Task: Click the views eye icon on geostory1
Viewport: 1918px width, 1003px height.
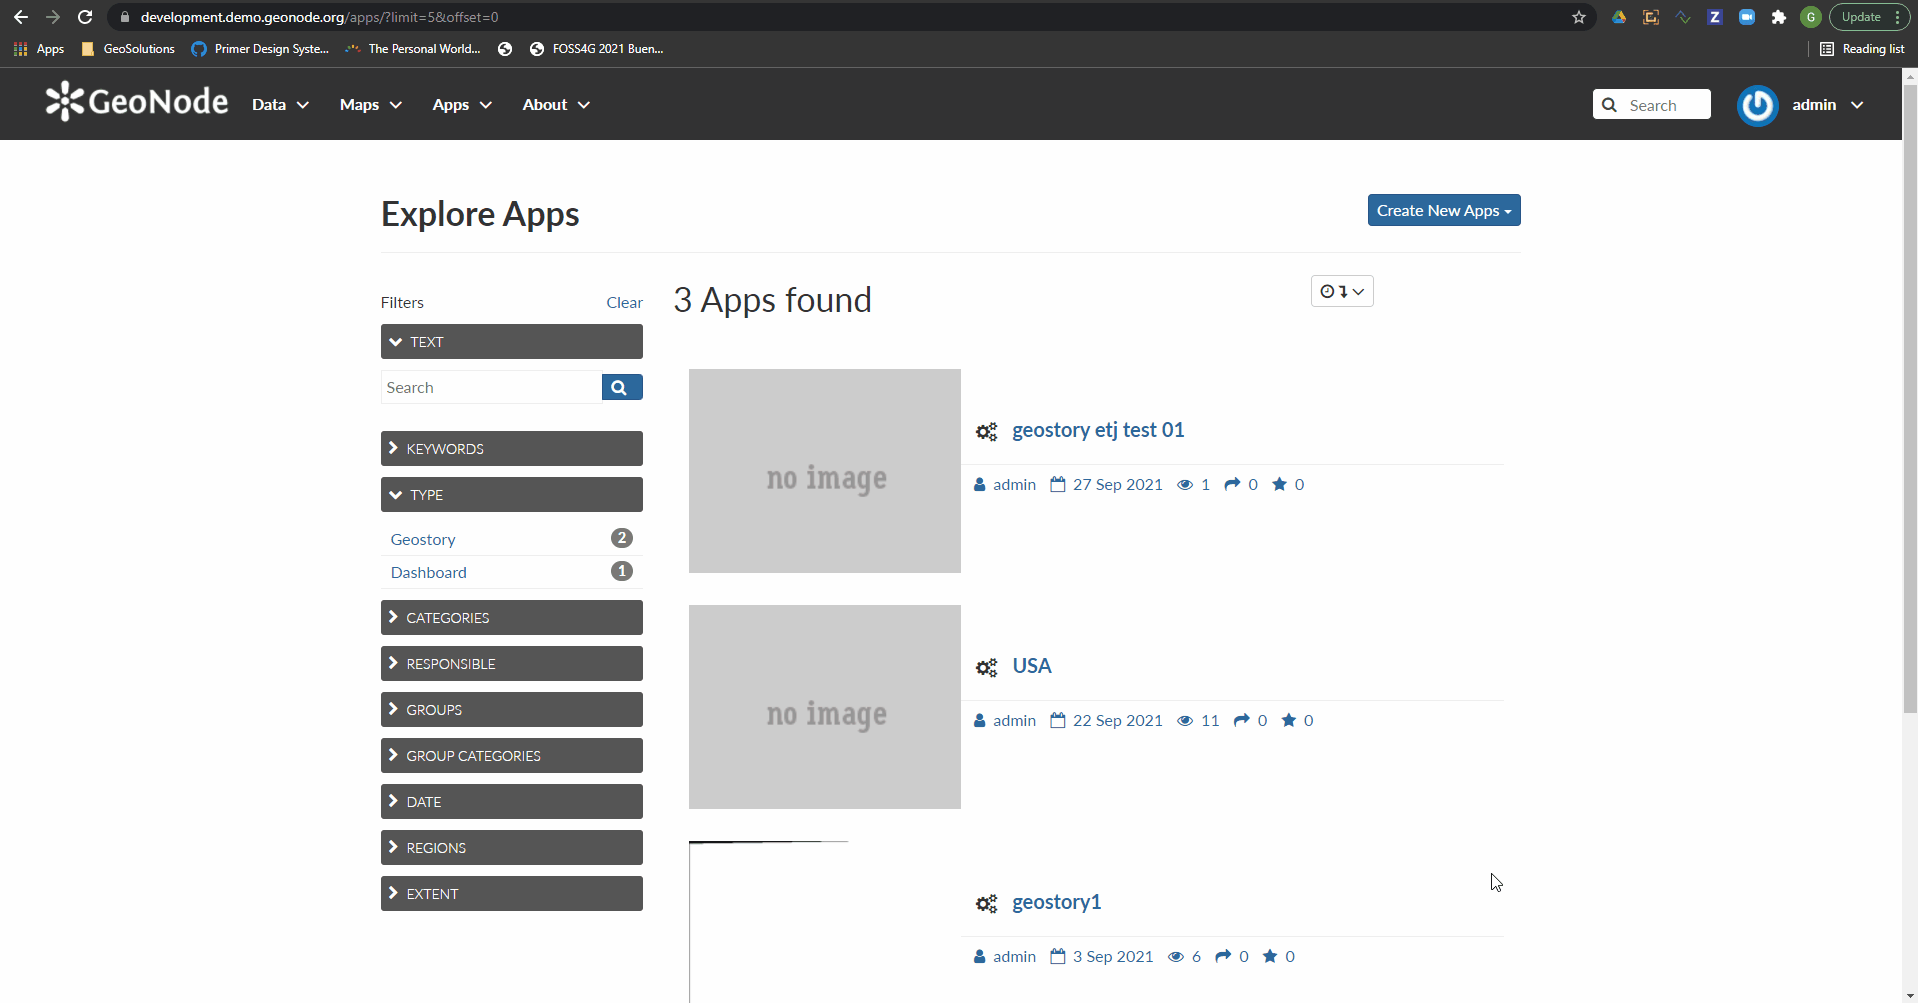Action: pyautogui.click(x=1176, y=956)
